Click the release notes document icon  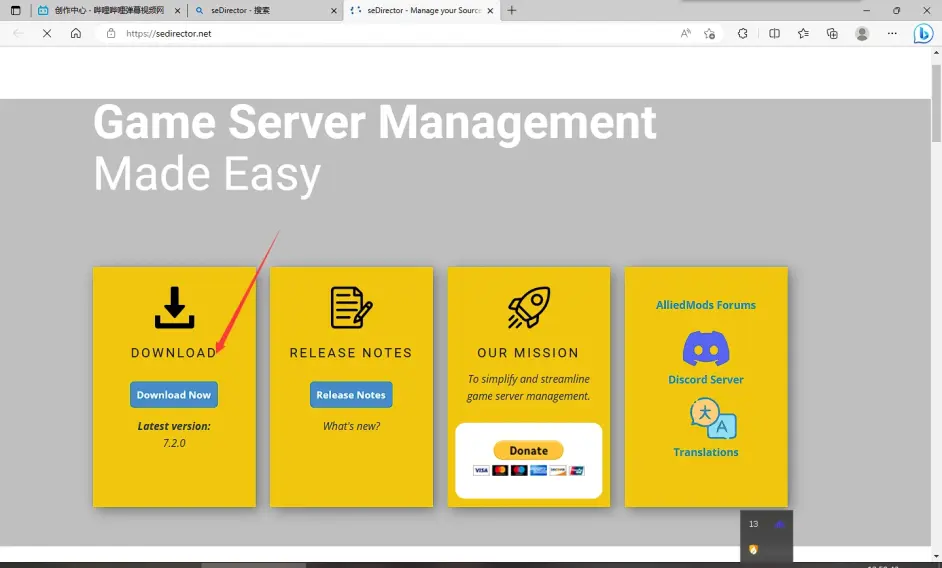point(351,308)
